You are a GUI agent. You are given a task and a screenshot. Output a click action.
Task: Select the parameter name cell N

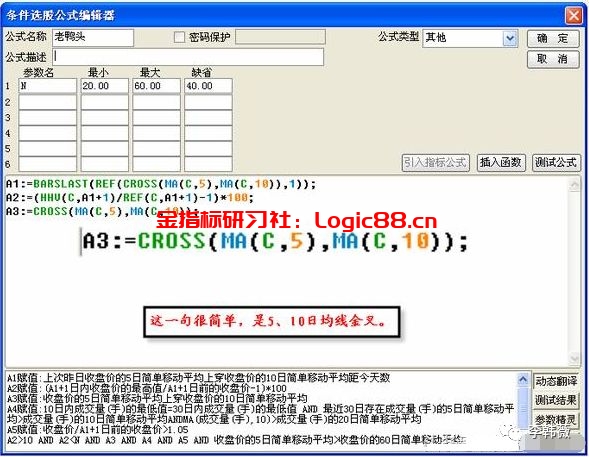coord(47,86)
